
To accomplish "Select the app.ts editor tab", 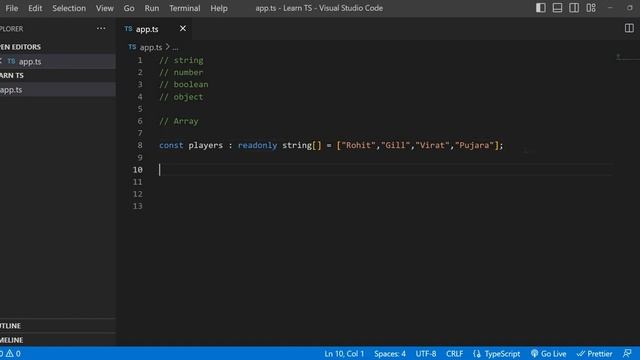I will pos(154,29).
